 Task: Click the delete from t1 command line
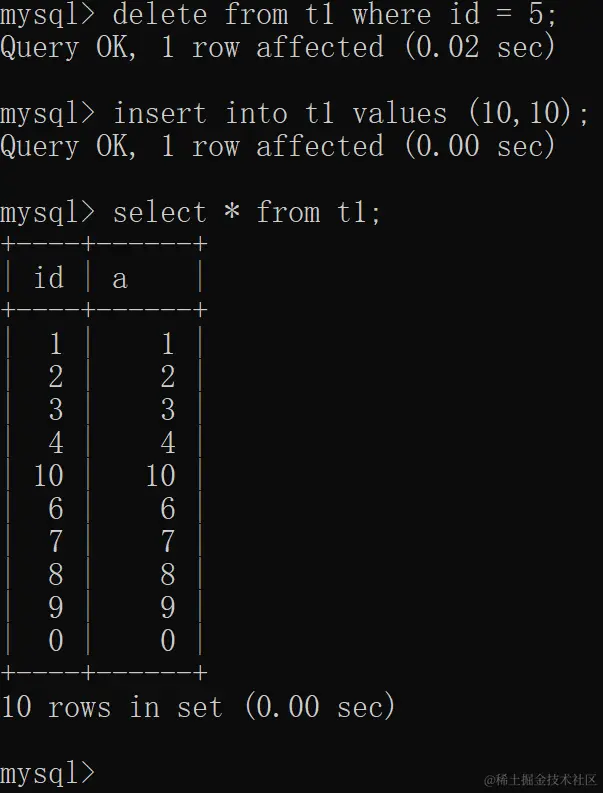tap(278, 15)
